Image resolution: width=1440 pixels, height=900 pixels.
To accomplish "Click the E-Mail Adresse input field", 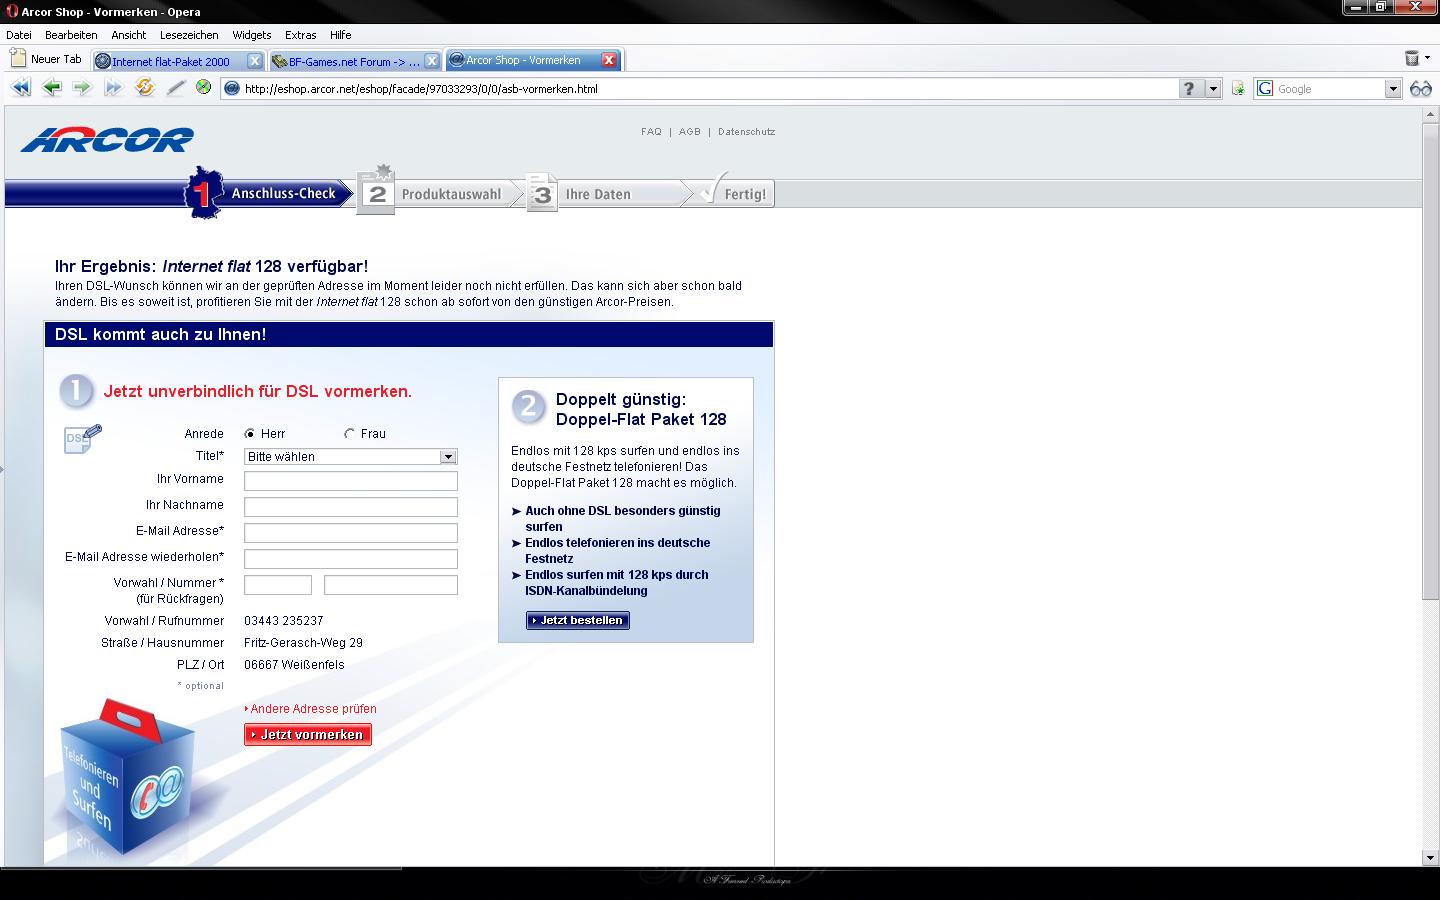I will [x=351, y=533].
